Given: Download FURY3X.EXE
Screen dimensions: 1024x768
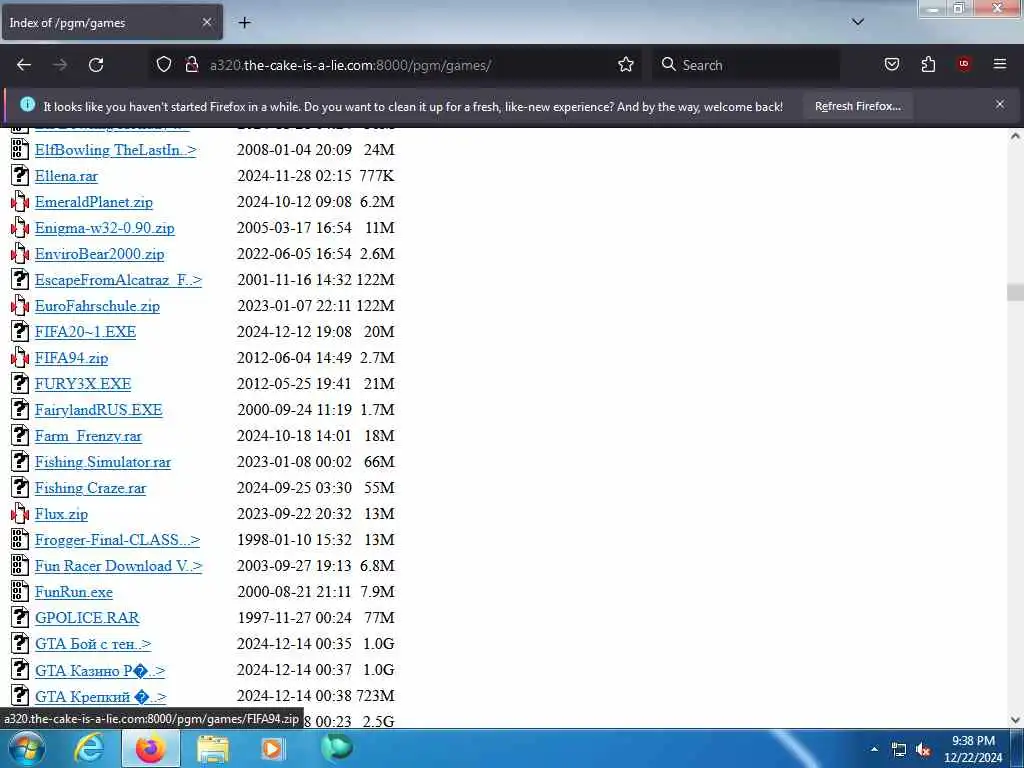Looking at the screenshot, I should click(x=83, y=384).
